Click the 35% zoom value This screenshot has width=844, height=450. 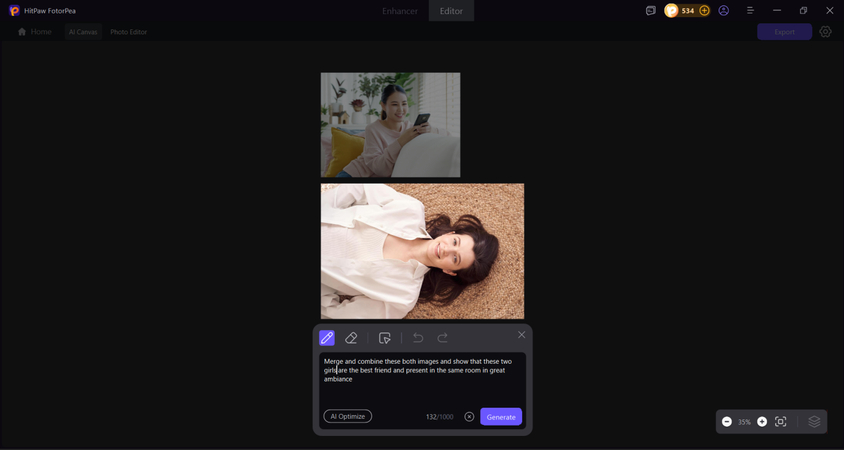coord(744,422)
